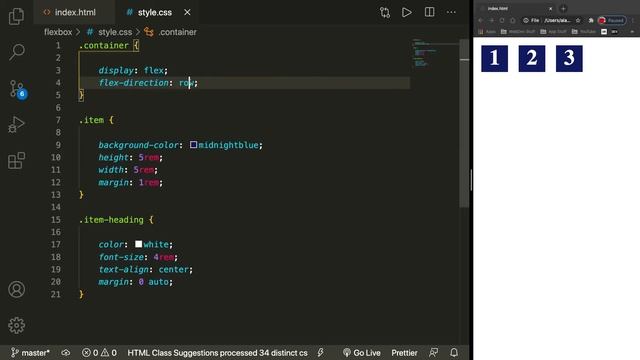Split the editor to the right
Screen dimensions: 640x360
pos(429,12)
